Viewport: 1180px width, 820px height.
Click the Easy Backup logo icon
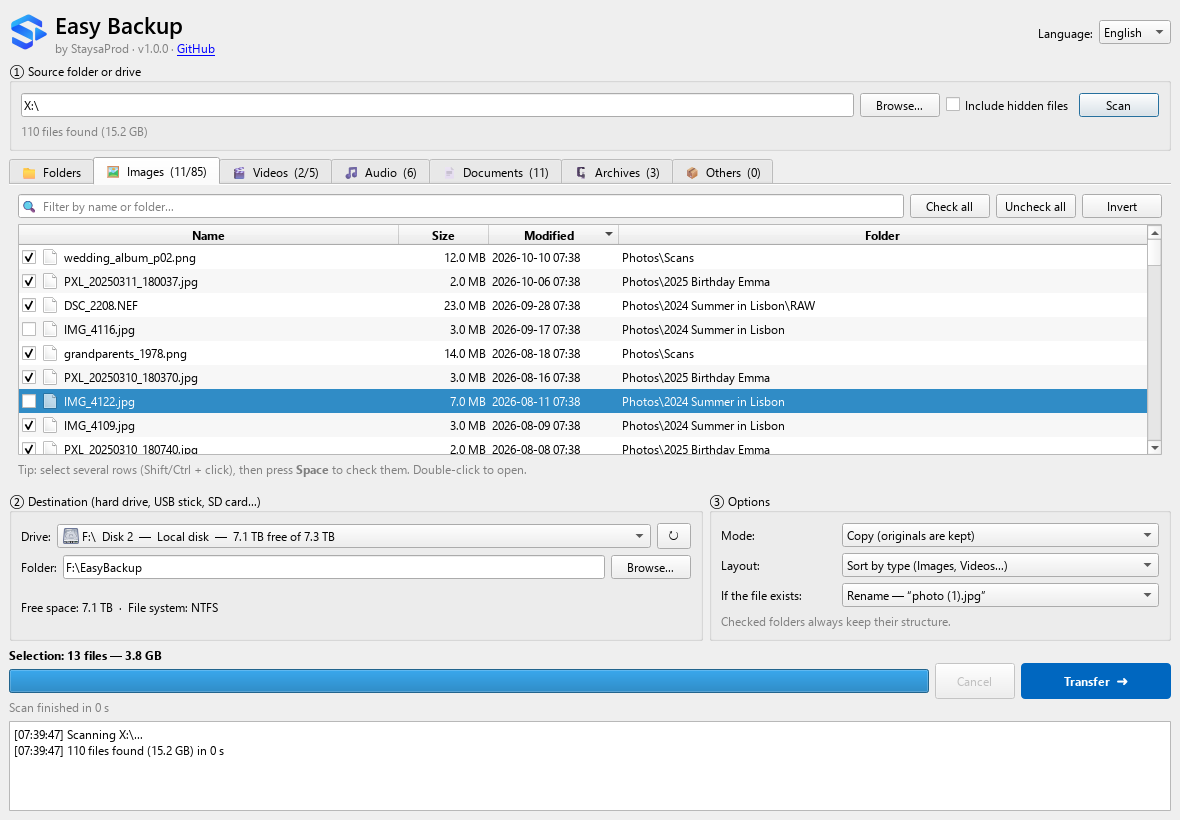pos(28,32)
